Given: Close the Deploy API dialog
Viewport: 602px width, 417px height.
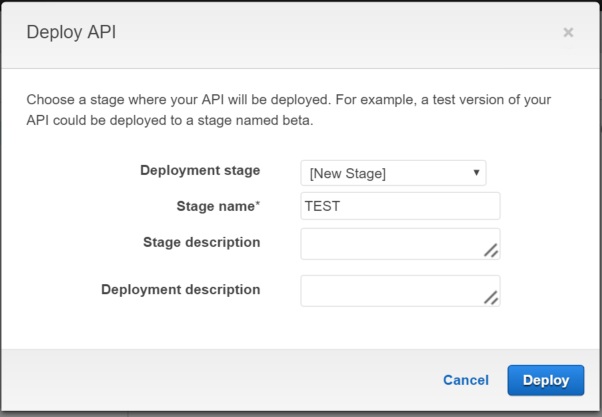Looking at the screenshot, I should (568, 32).
